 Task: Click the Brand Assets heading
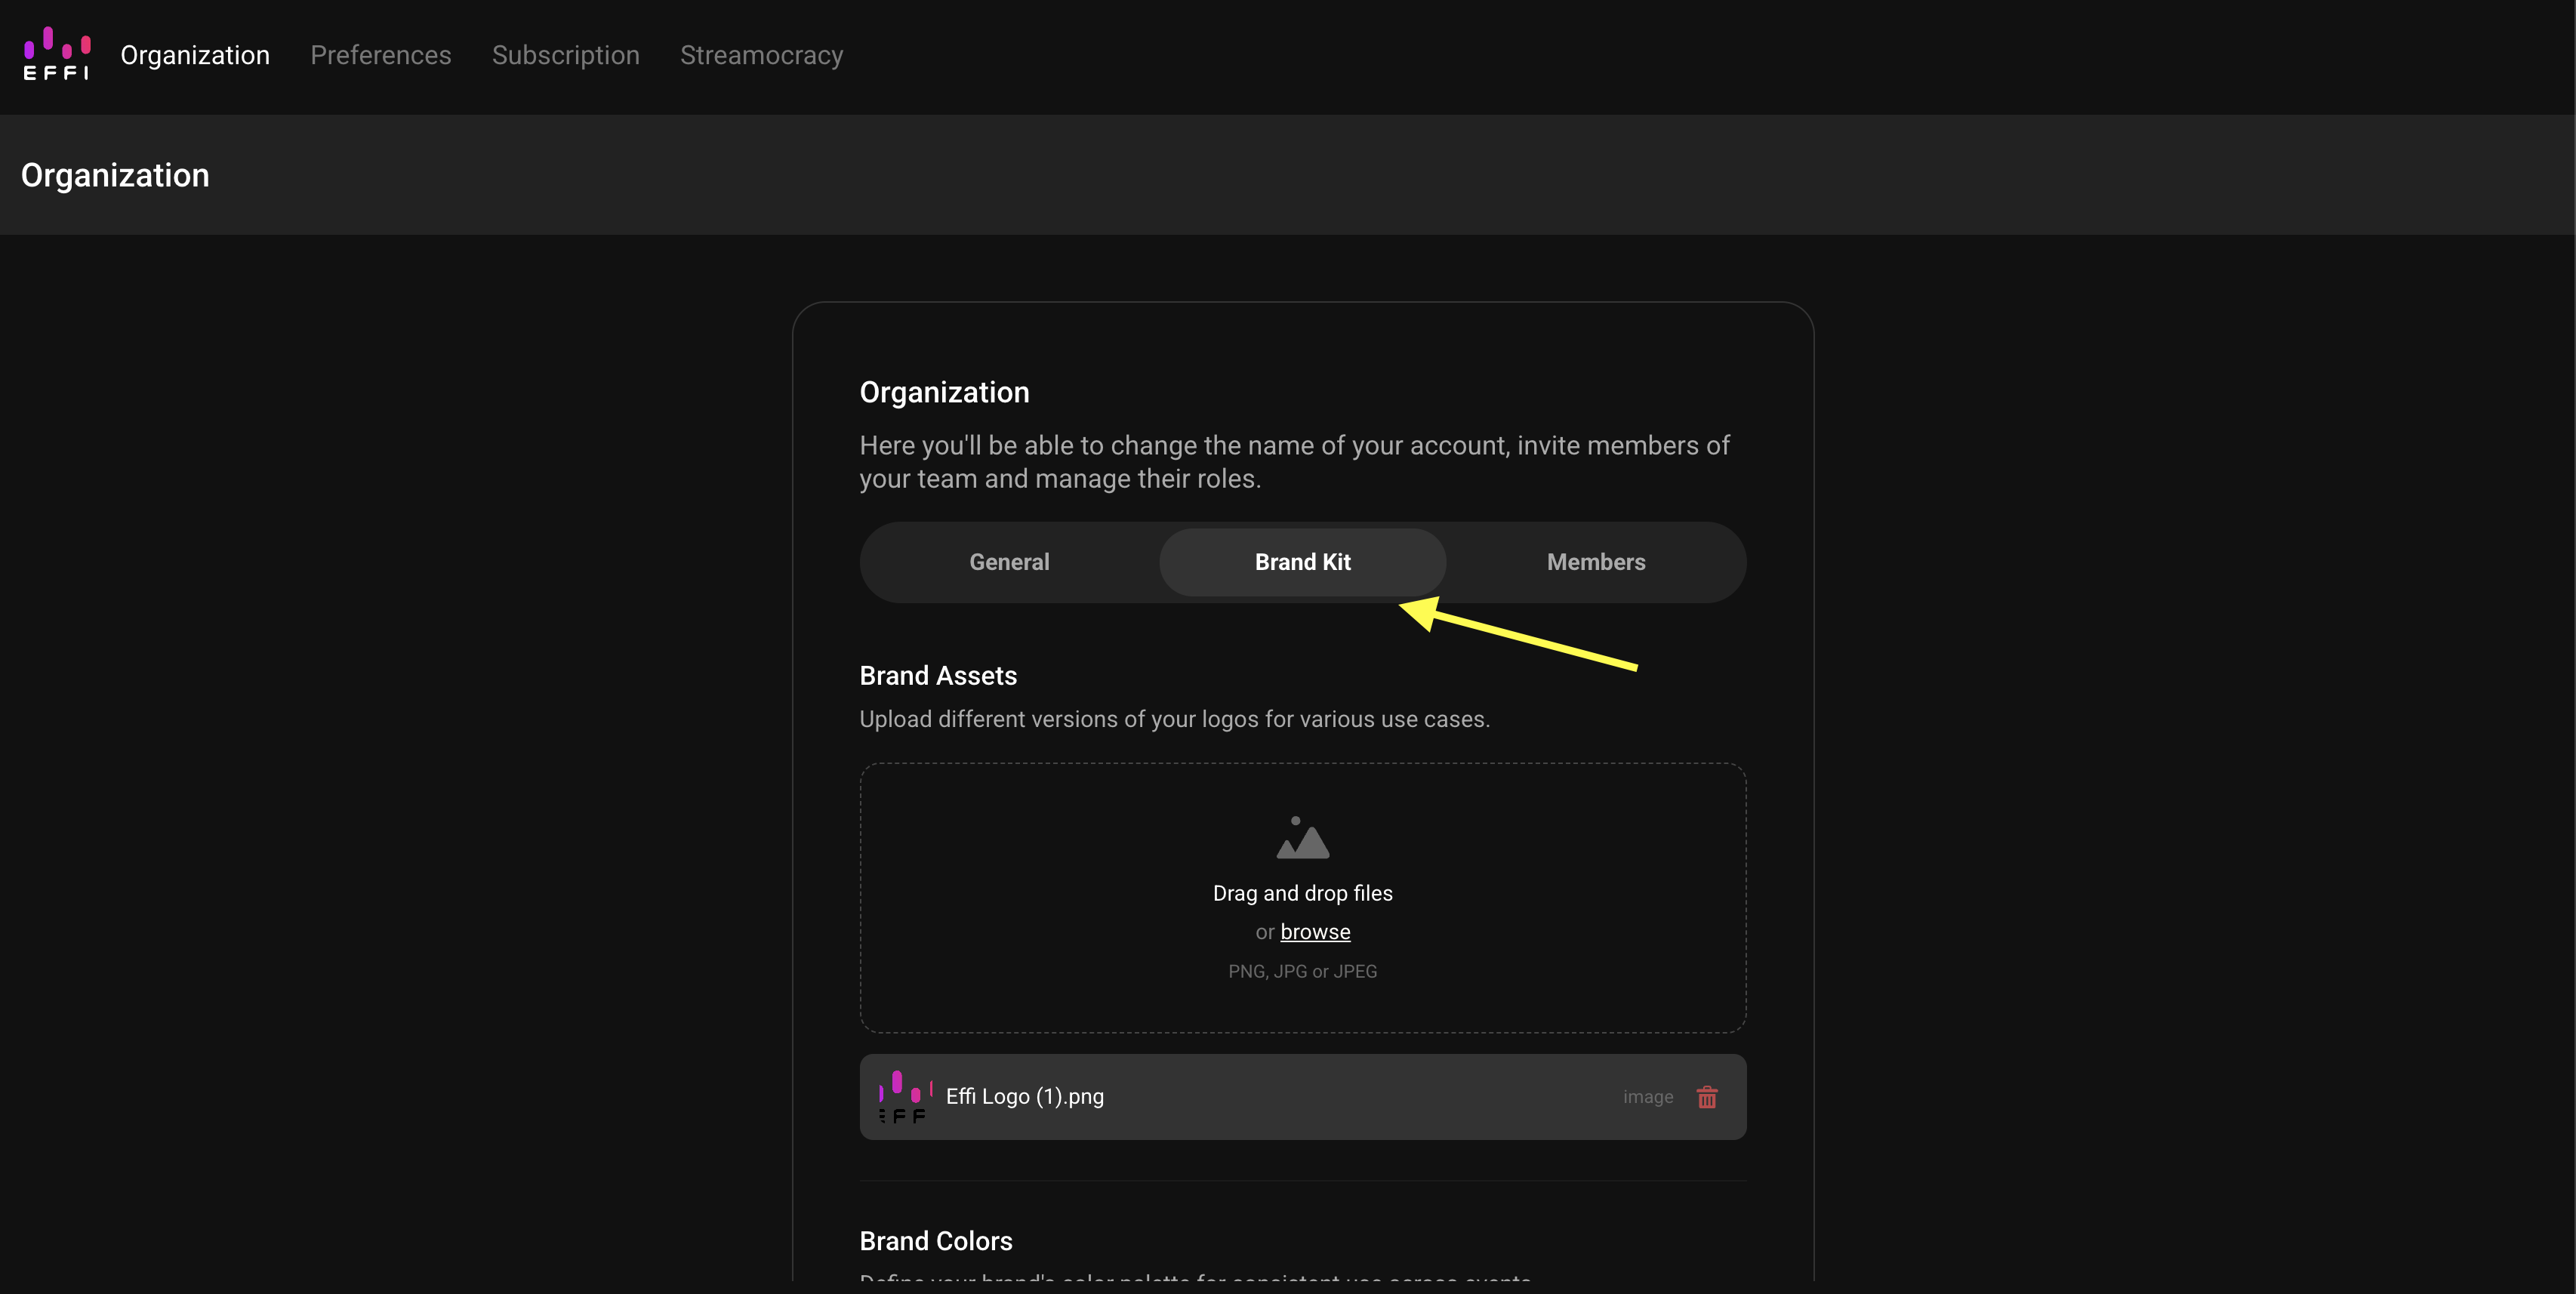coord(937,676)
